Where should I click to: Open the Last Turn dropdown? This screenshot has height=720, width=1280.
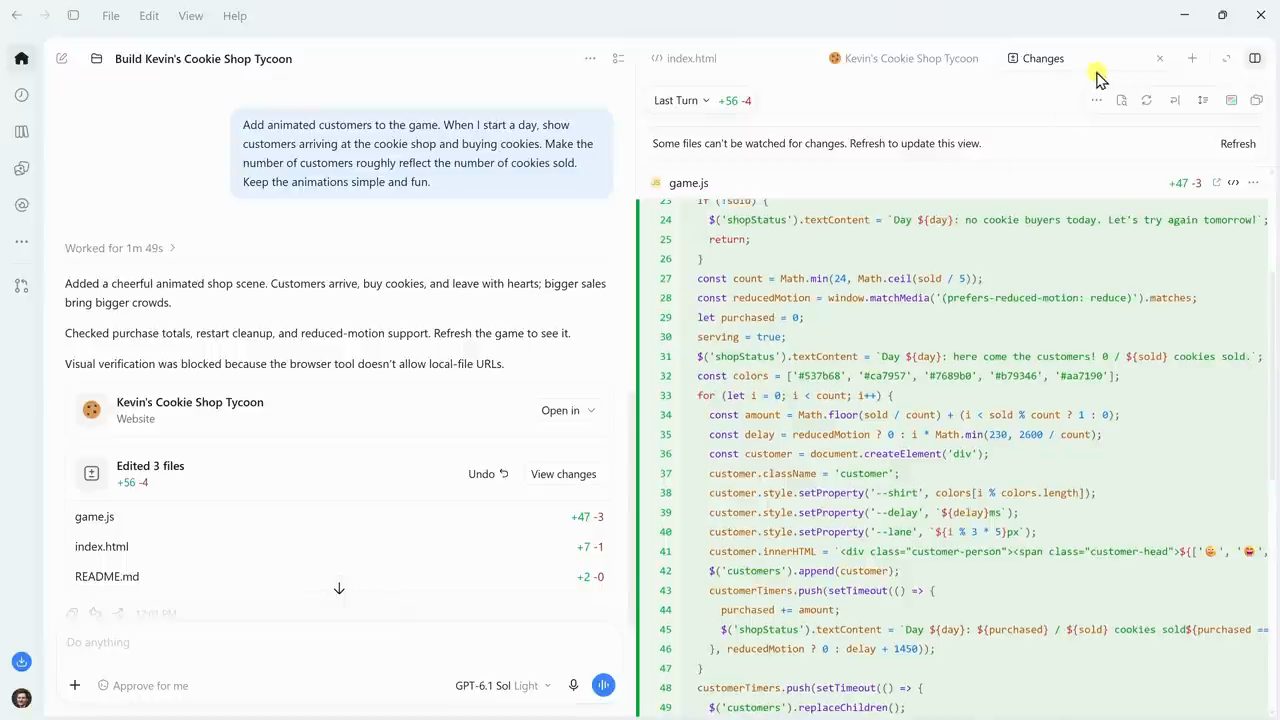coord(681,100)
